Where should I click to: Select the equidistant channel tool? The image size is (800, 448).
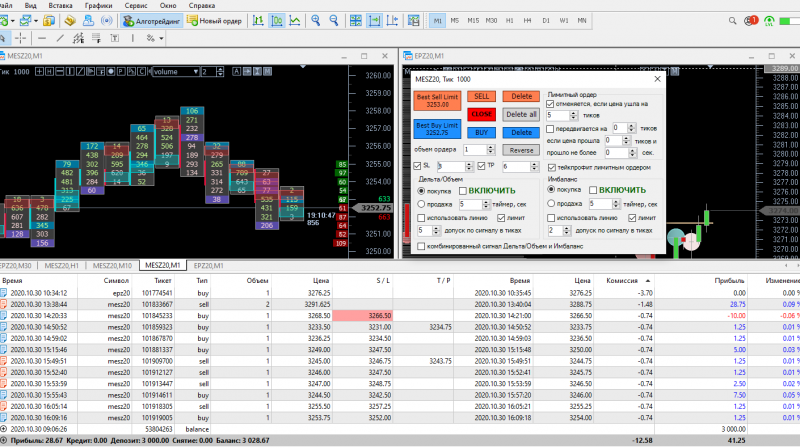click(x=78, y=38)
